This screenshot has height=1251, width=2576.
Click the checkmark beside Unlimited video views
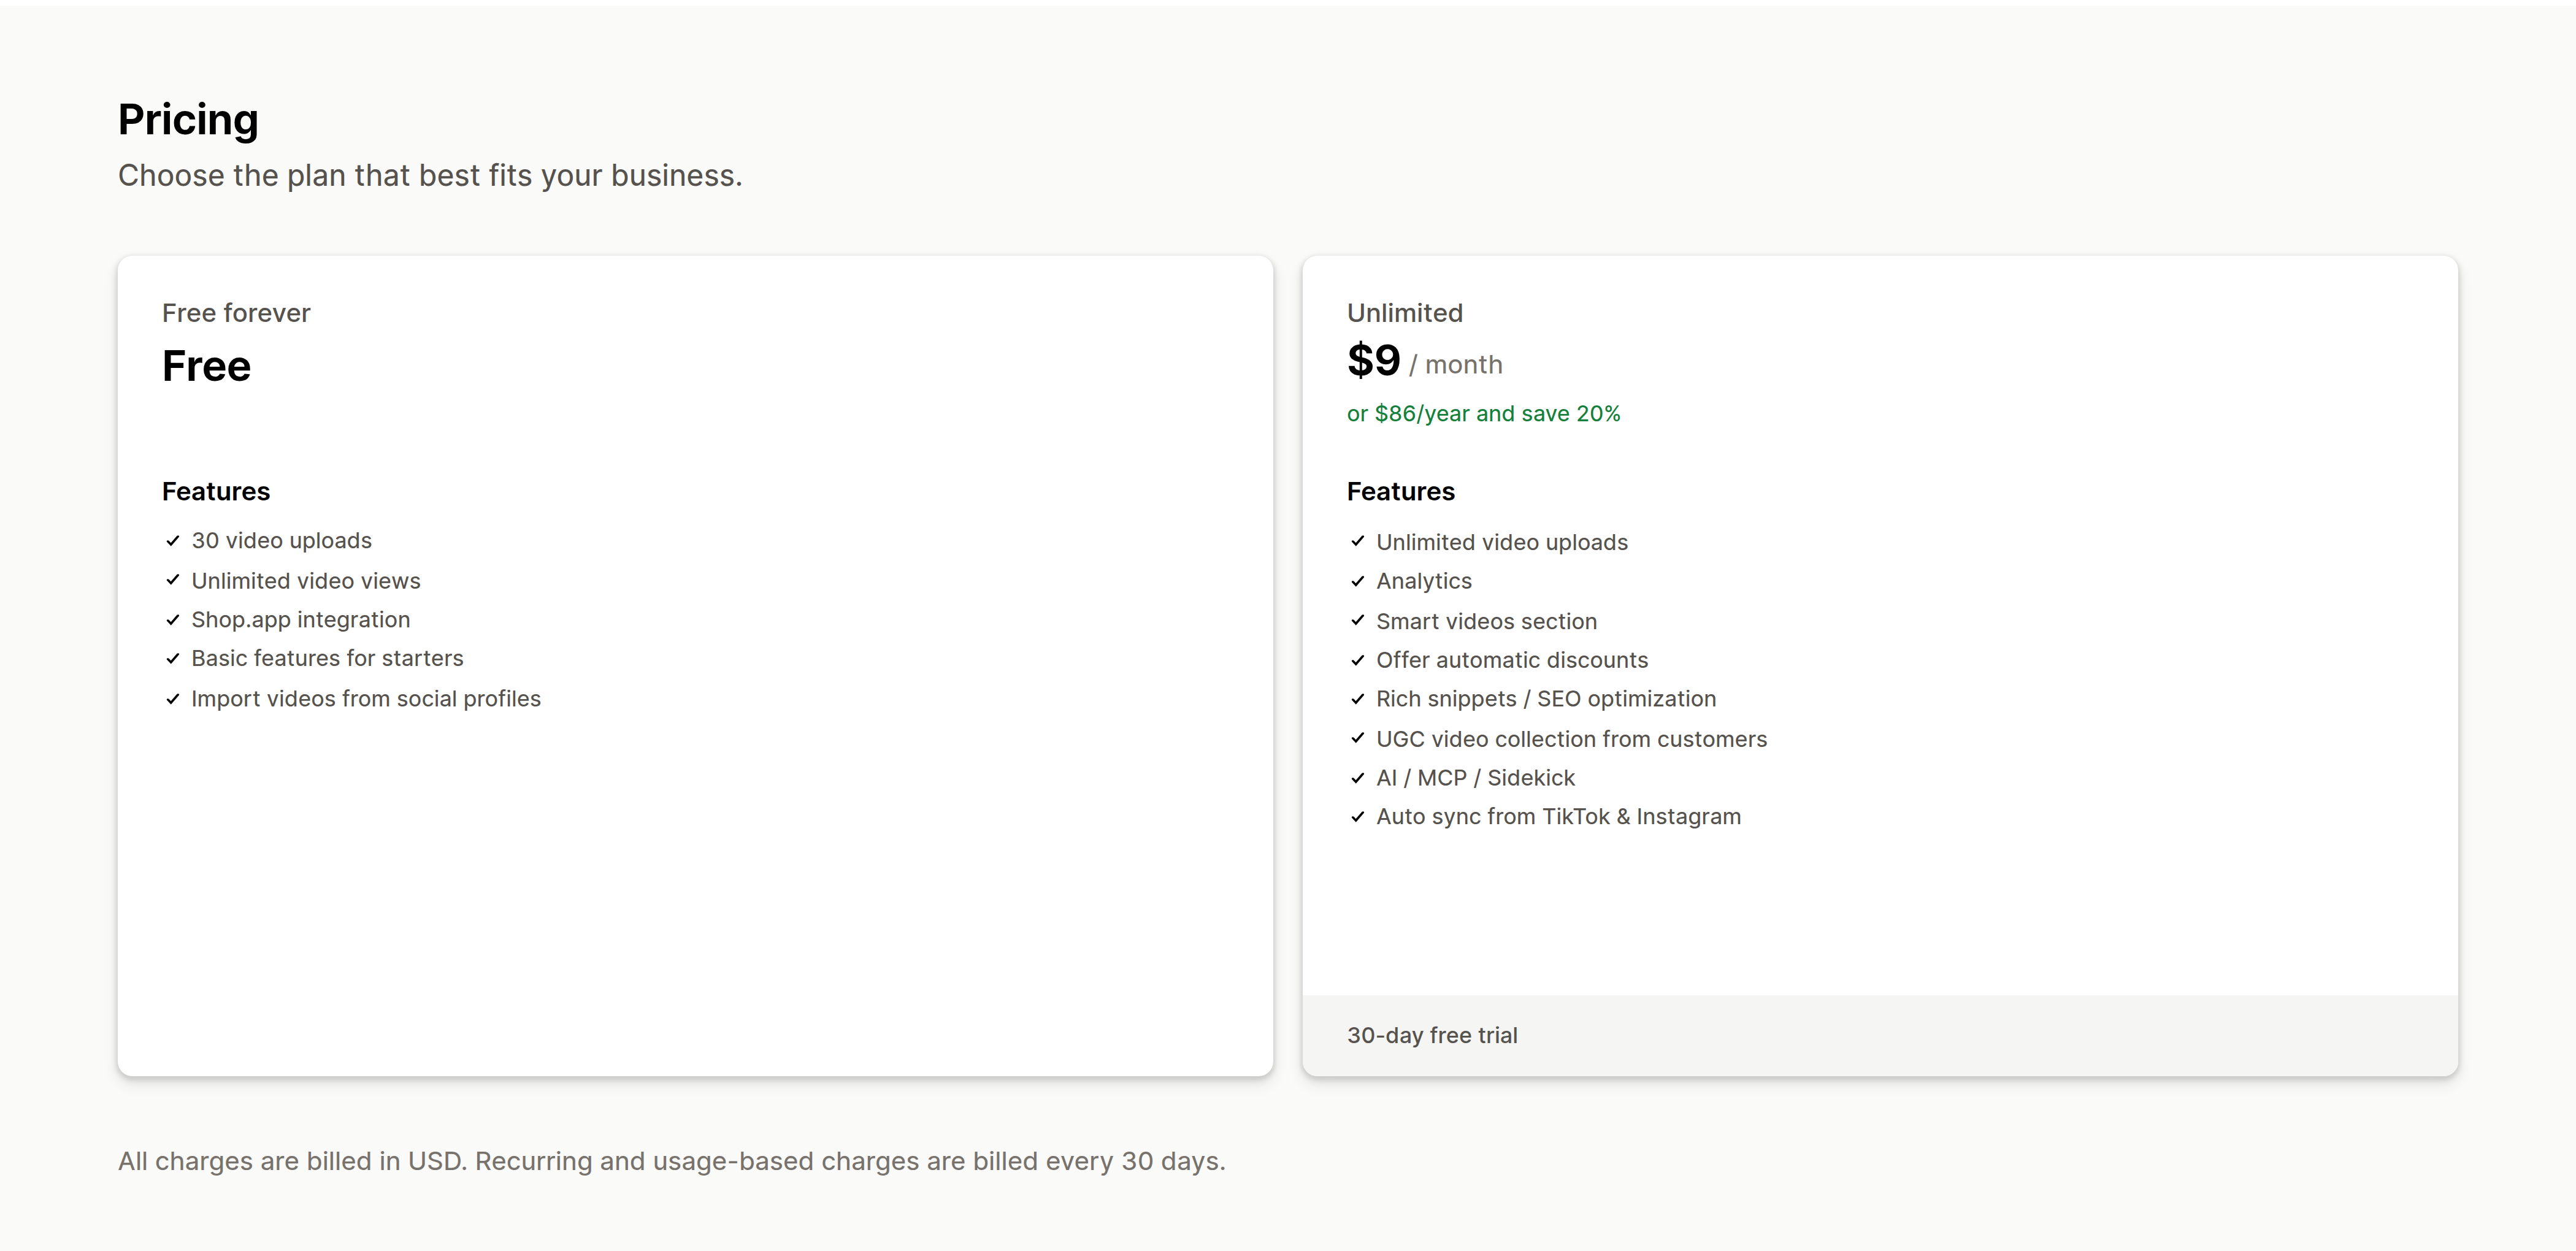[x=173, y=580]
